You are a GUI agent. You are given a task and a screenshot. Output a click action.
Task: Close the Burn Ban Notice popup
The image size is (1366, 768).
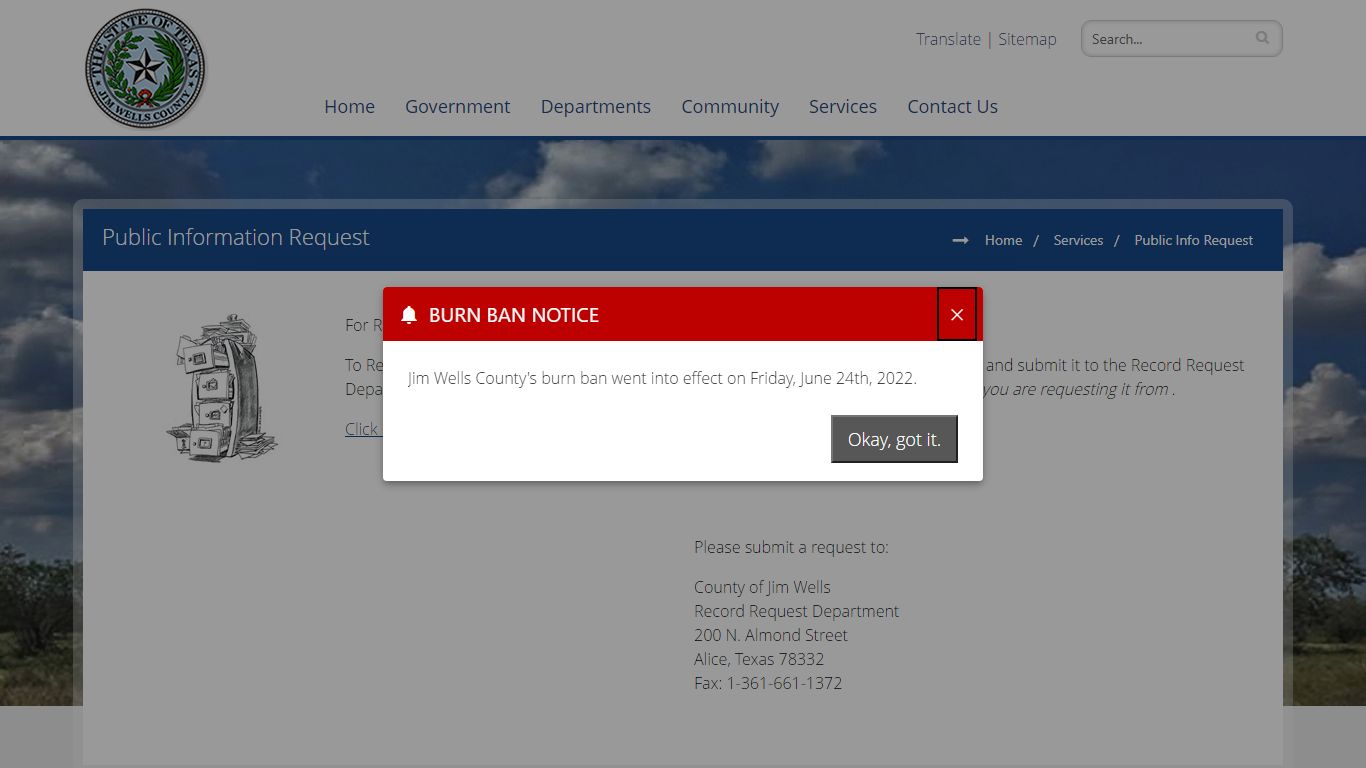click(x=957, y=314)
